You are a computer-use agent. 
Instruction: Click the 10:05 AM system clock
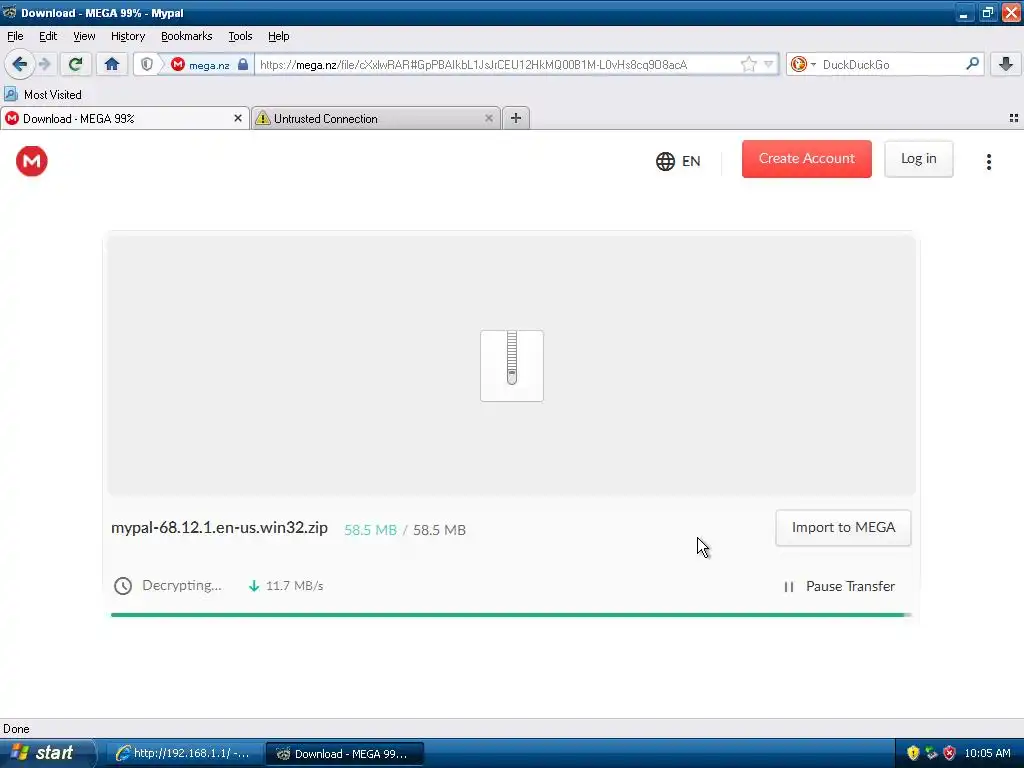pos(987,753)
